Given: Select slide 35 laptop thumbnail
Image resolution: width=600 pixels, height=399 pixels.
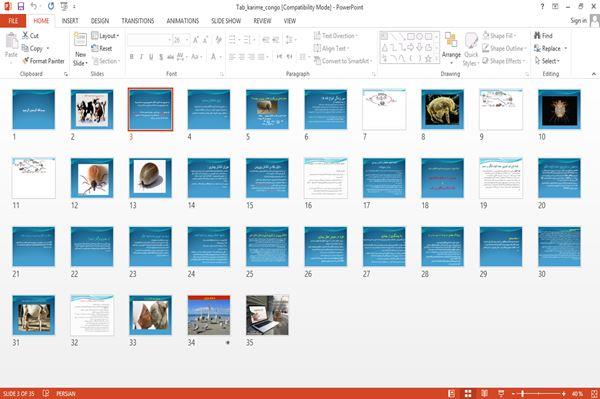Looking at the screenshot, I should click(x=267, y=315).
